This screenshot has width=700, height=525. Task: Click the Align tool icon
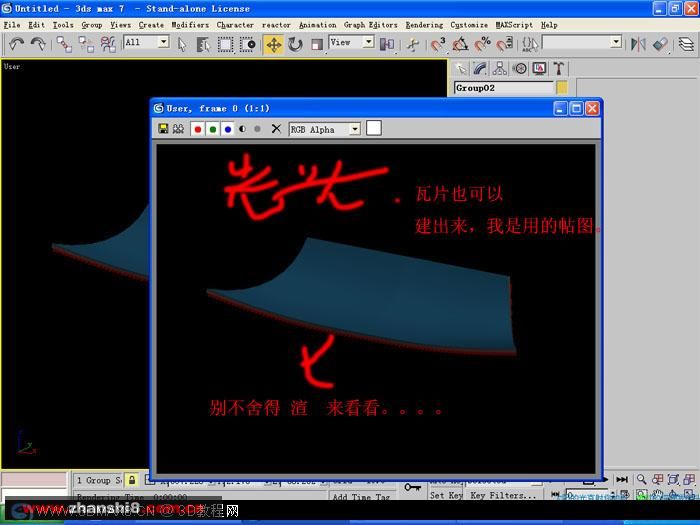pos(660,44)
